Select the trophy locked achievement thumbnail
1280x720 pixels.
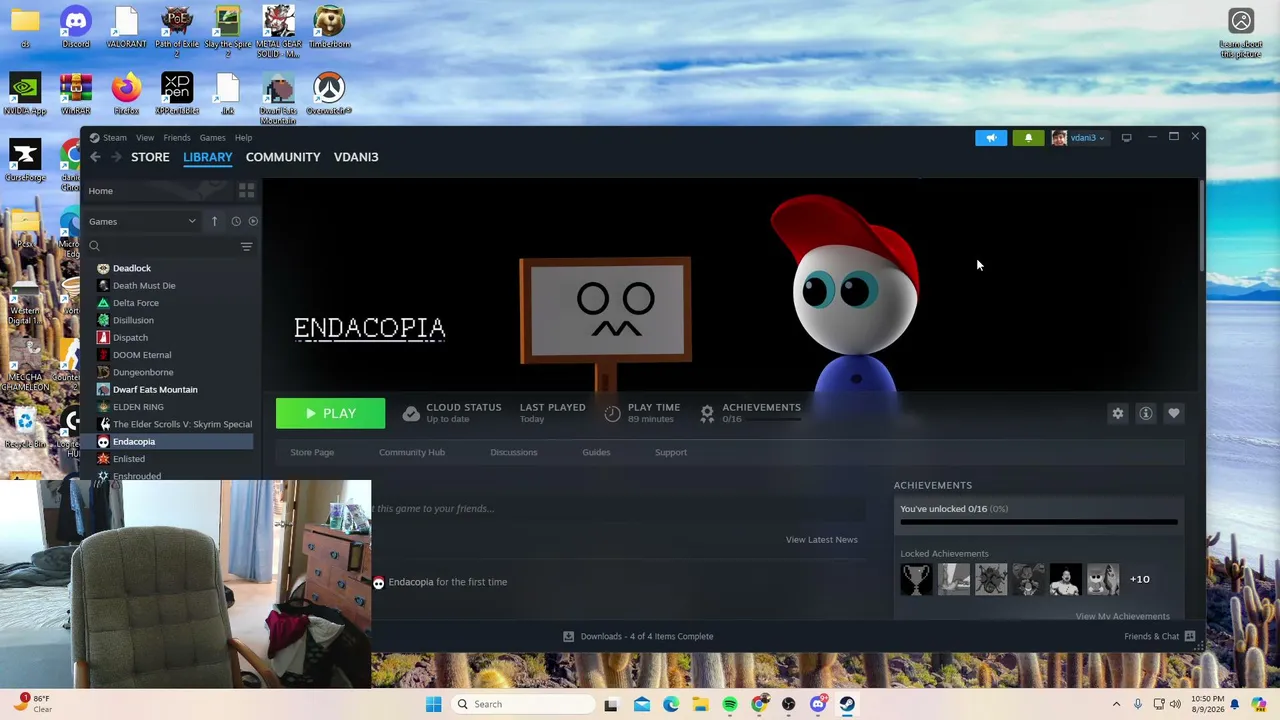tap(916, 579)
